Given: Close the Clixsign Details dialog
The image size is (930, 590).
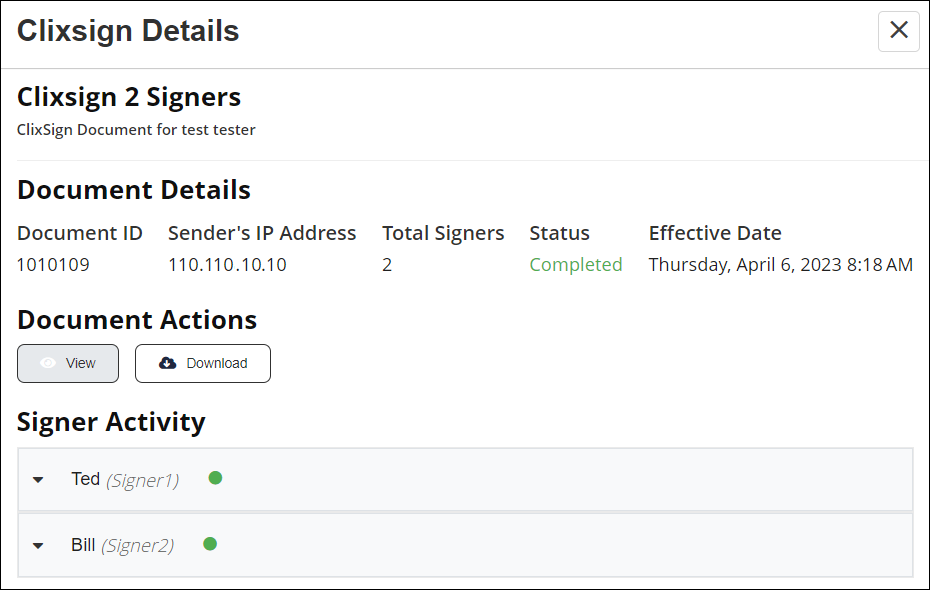Looking at the screenshot, I should click(899, 30).
